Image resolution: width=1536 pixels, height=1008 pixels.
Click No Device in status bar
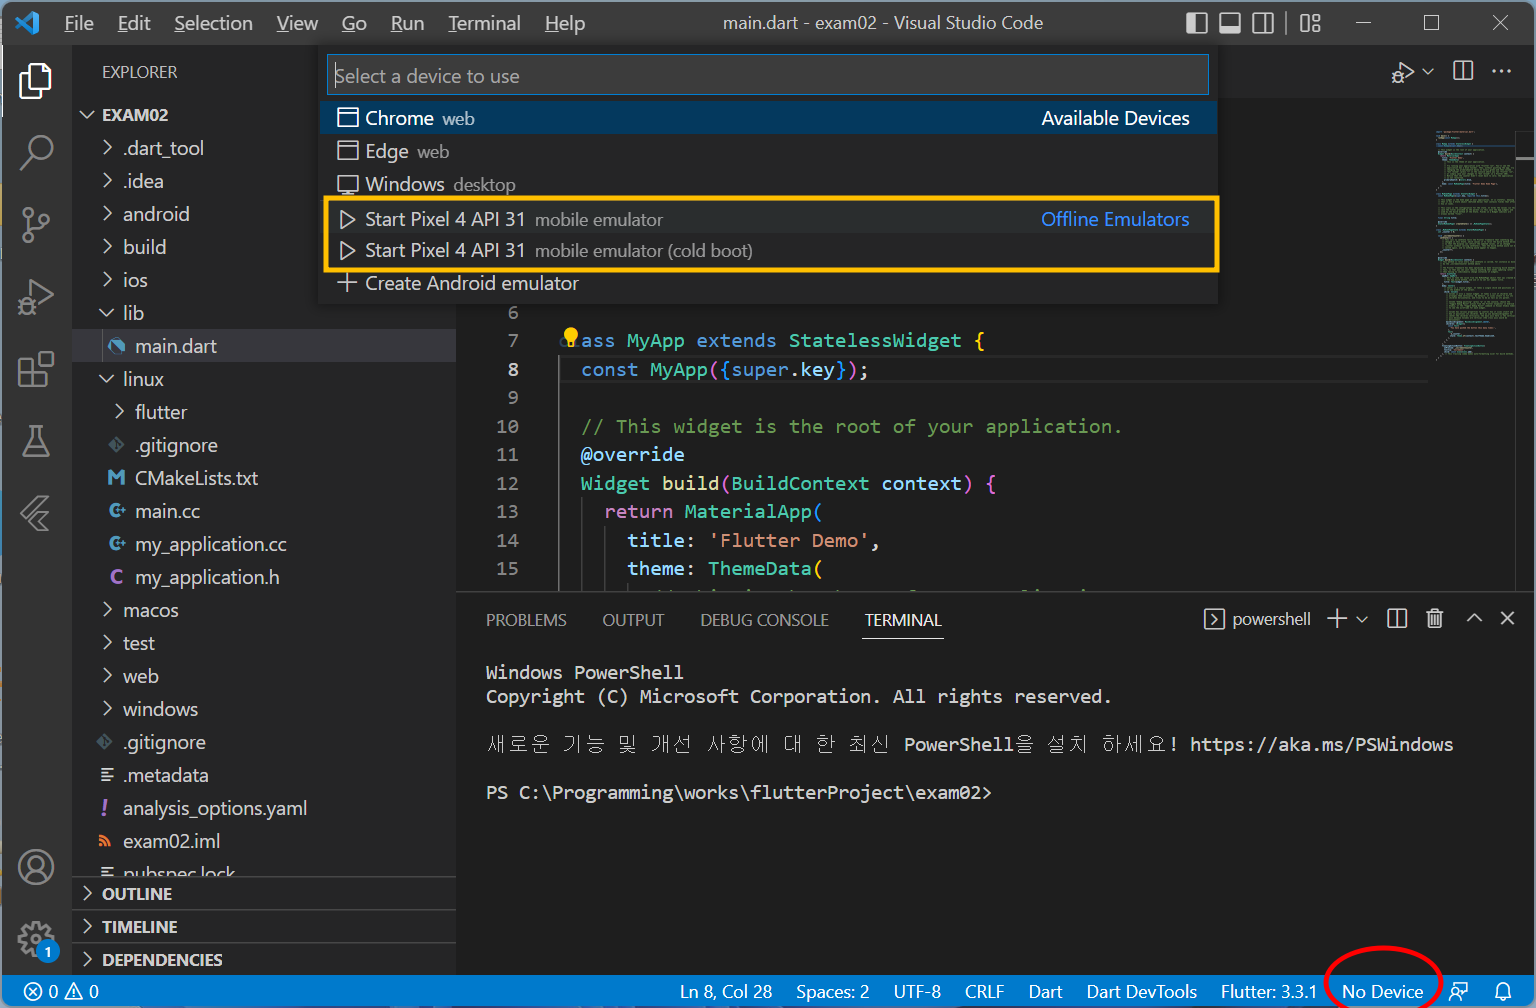point(1382,991)
